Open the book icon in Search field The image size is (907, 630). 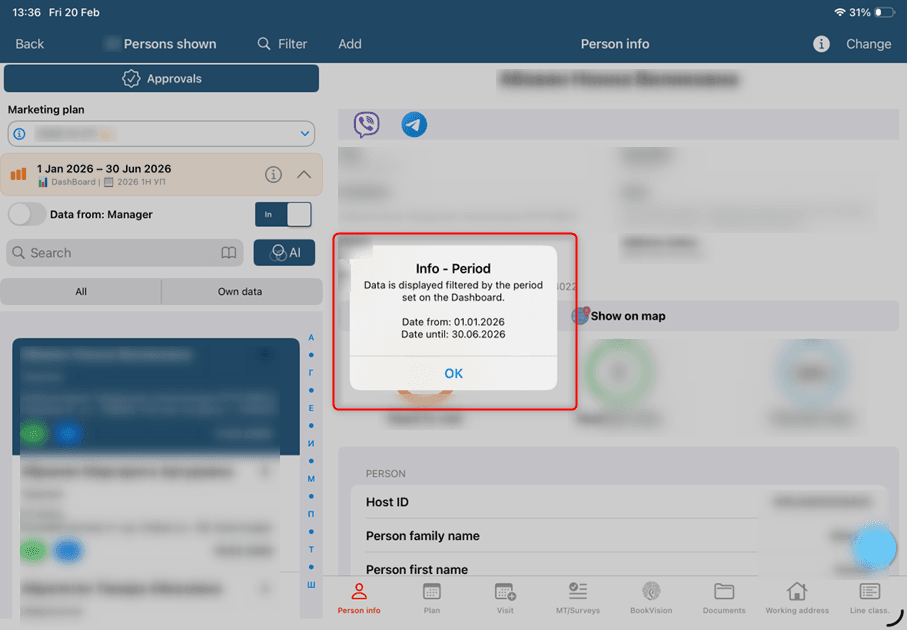coord(229,253)
